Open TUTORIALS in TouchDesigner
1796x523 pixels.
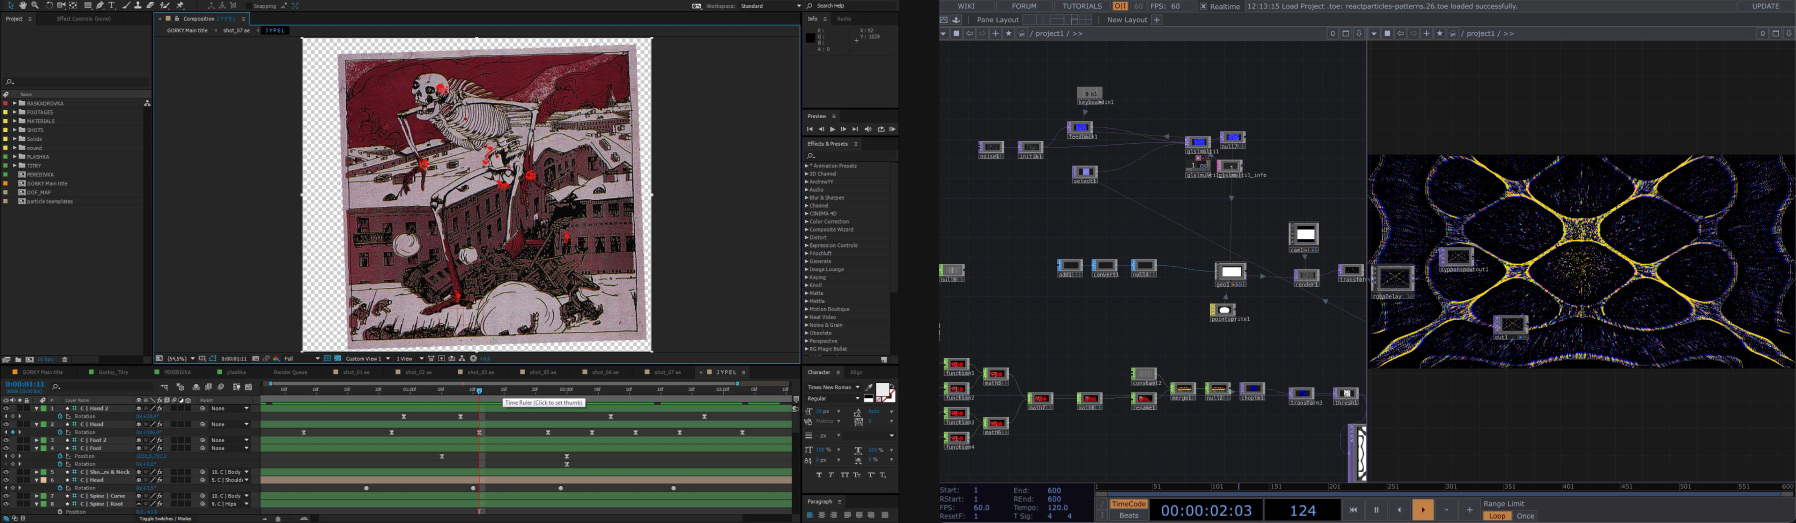point(1082,6)
